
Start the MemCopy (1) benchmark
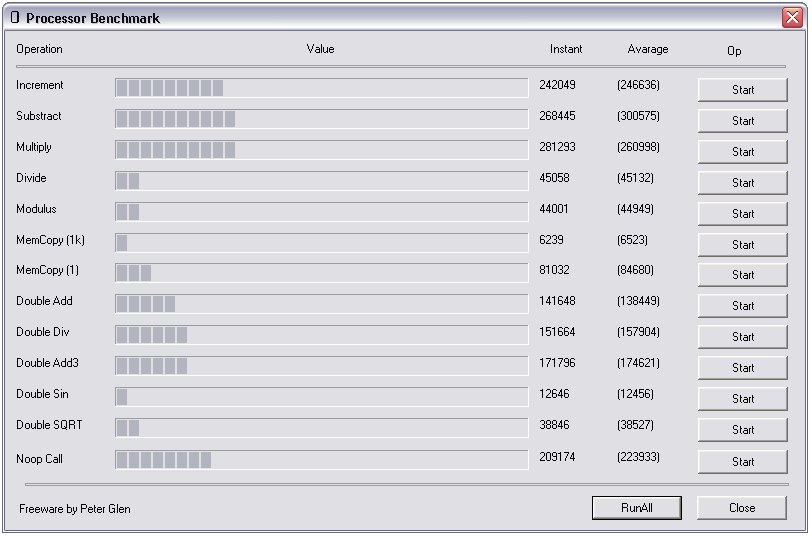tap(742, 275)
